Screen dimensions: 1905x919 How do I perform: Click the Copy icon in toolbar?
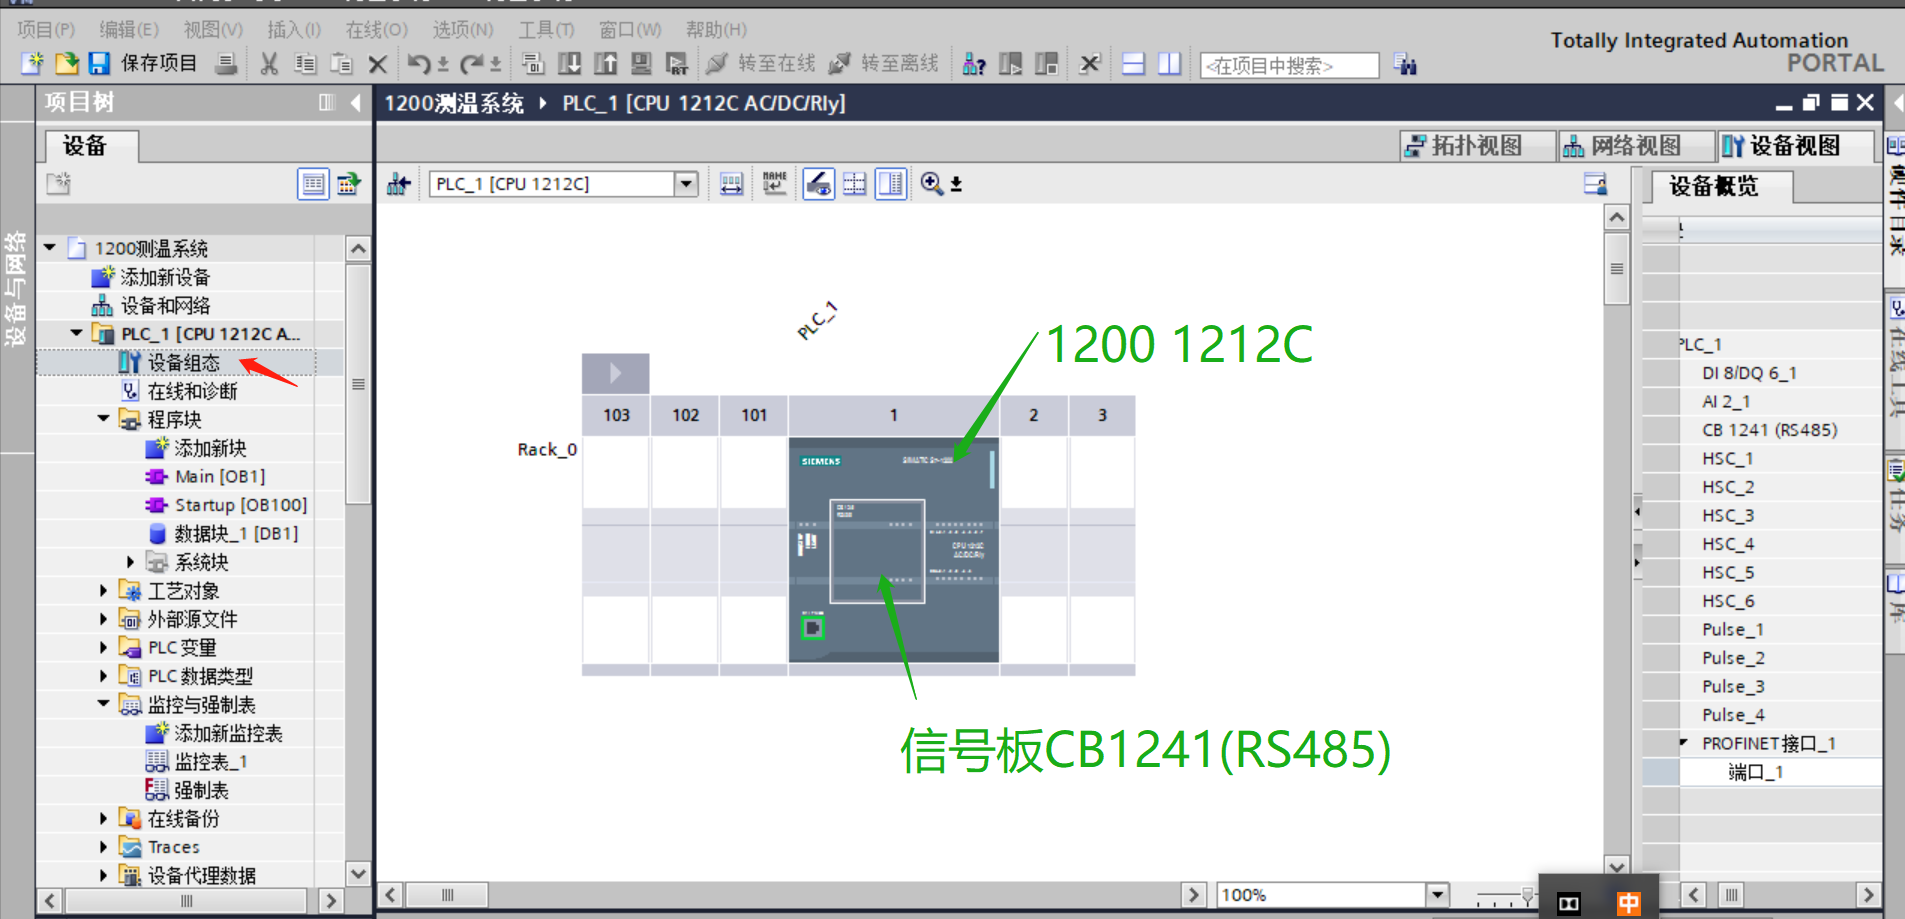(305, 64)
